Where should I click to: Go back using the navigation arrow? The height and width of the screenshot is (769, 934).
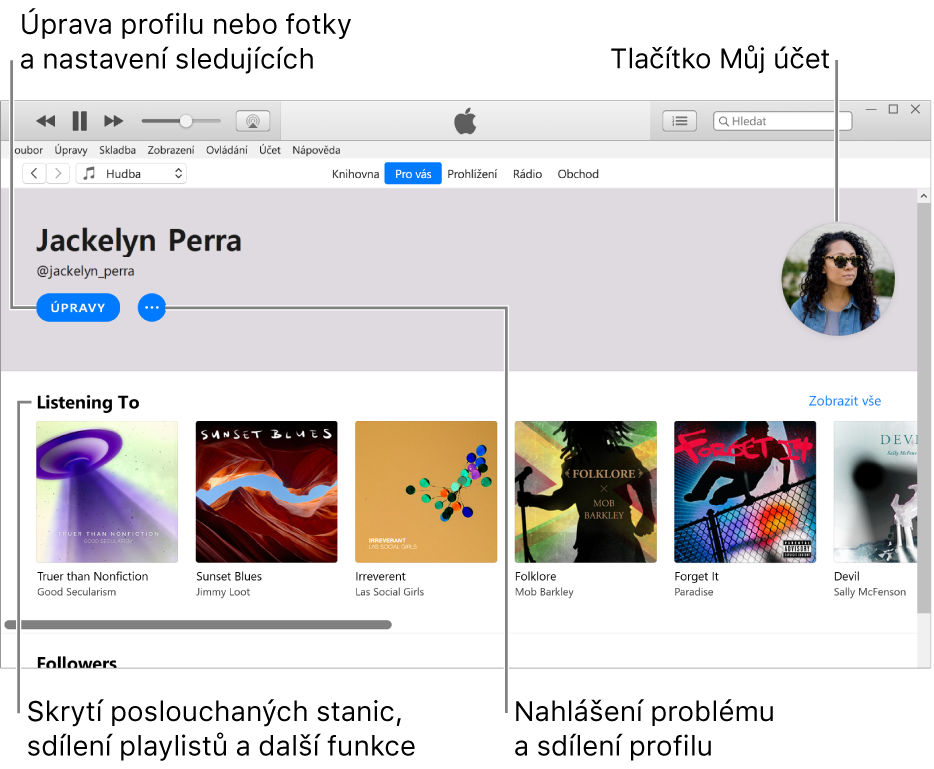(33, 172)
